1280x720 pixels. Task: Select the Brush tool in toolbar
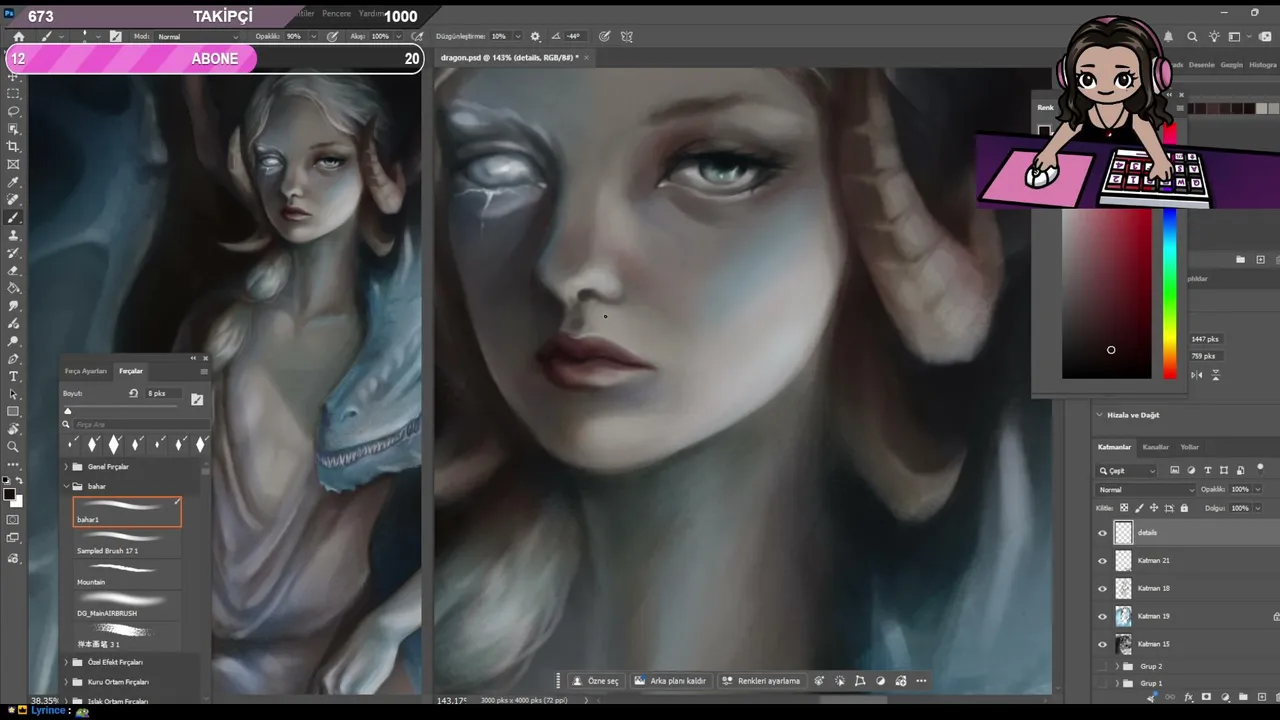(x=13, y=218)
